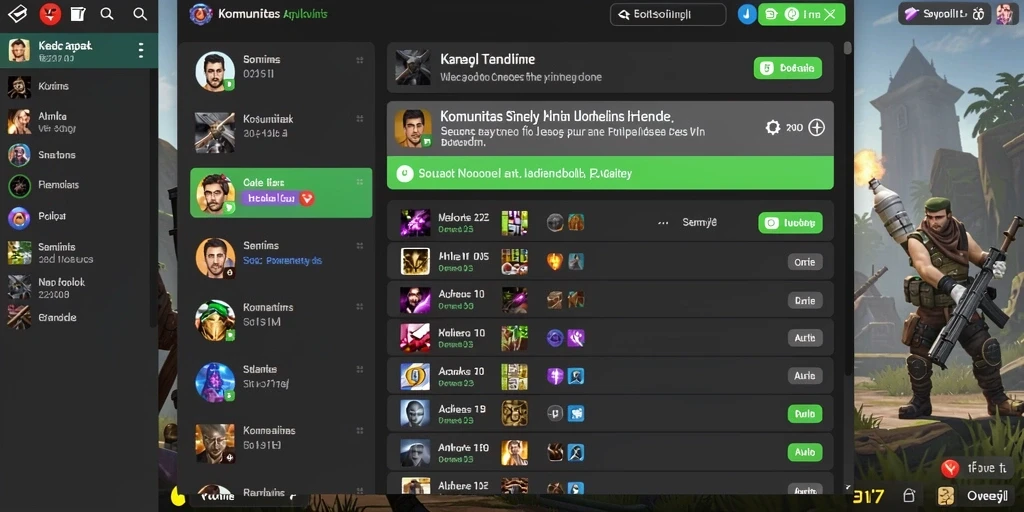
Task: Click Aurie button on Kolicre 10 row
Action: click(805, 338)
